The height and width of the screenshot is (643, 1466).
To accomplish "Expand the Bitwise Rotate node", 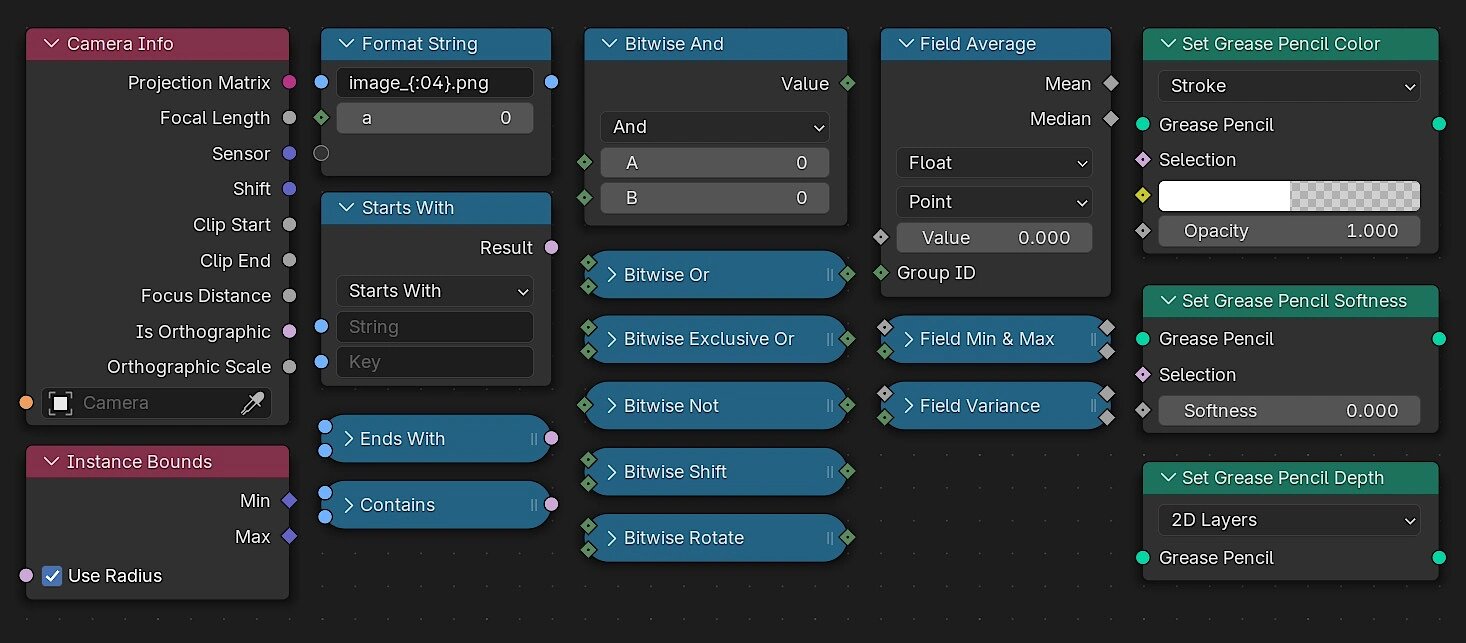I will pos(612,538).
